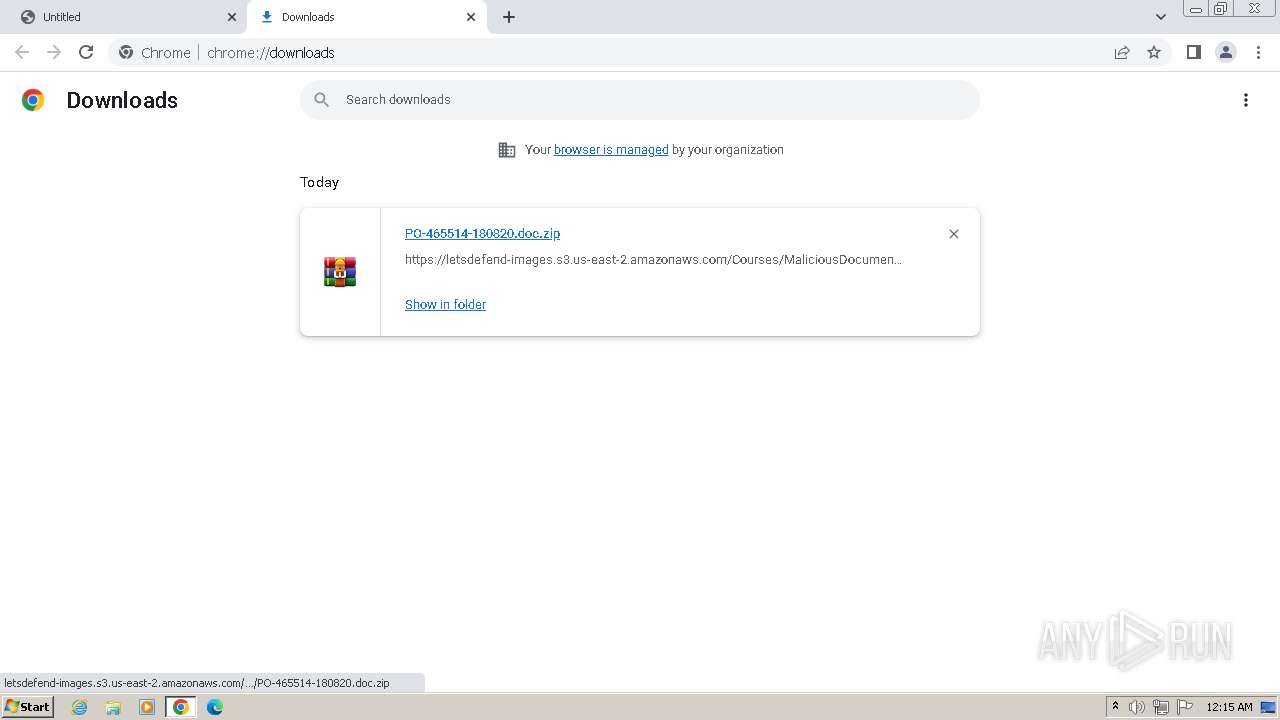1280x720 pixels.
Task: Open the Action Center flag icon
Action: tap(1185, 707)
